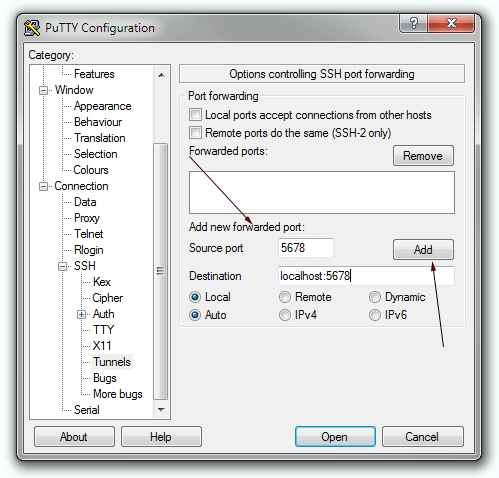Click scroll up arrow in category tree
The height and width of the screenshot is (478, 499).
[x=161, y=75]
